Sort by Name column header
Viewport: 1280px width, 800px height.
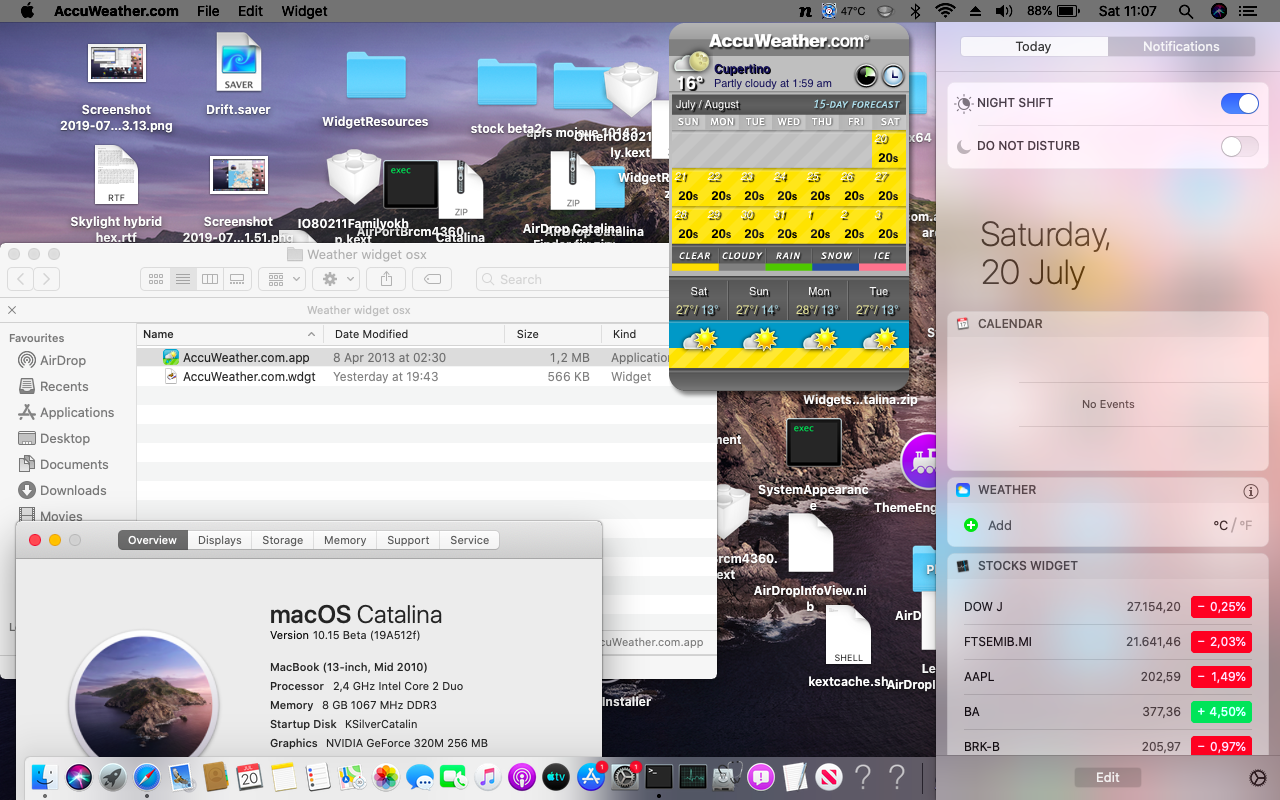230,334
